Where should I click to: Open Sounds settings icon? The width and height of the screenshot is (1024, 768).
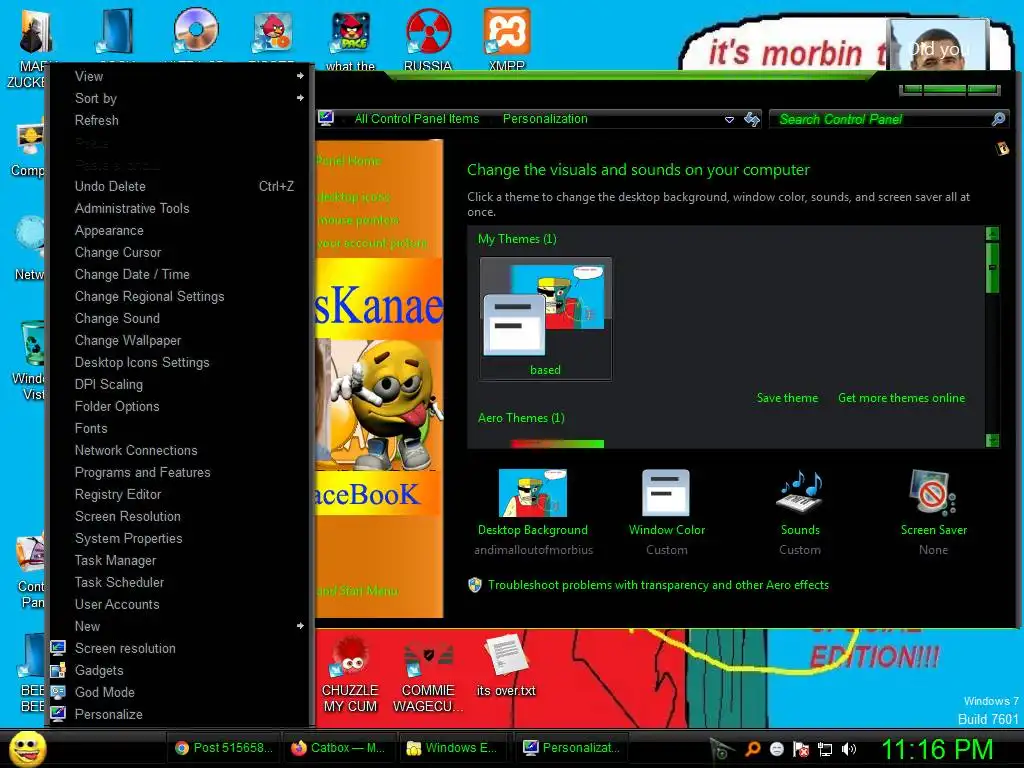point(800,491)
